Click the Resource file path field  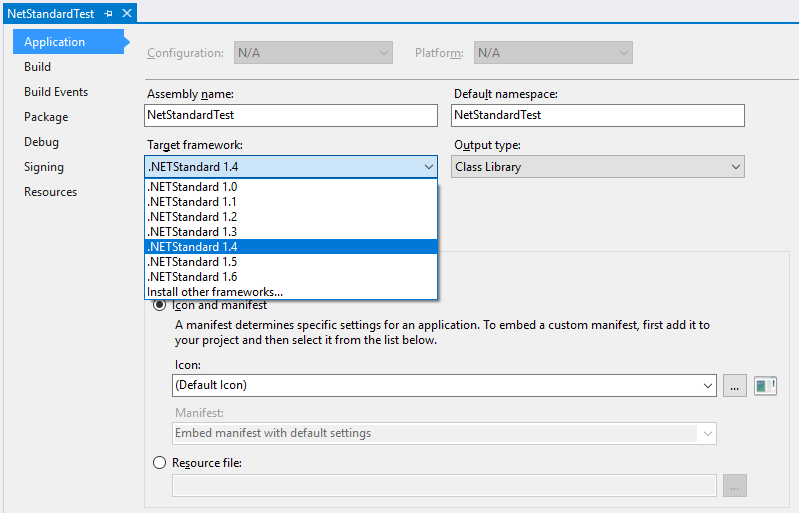[x=444, y=485]
